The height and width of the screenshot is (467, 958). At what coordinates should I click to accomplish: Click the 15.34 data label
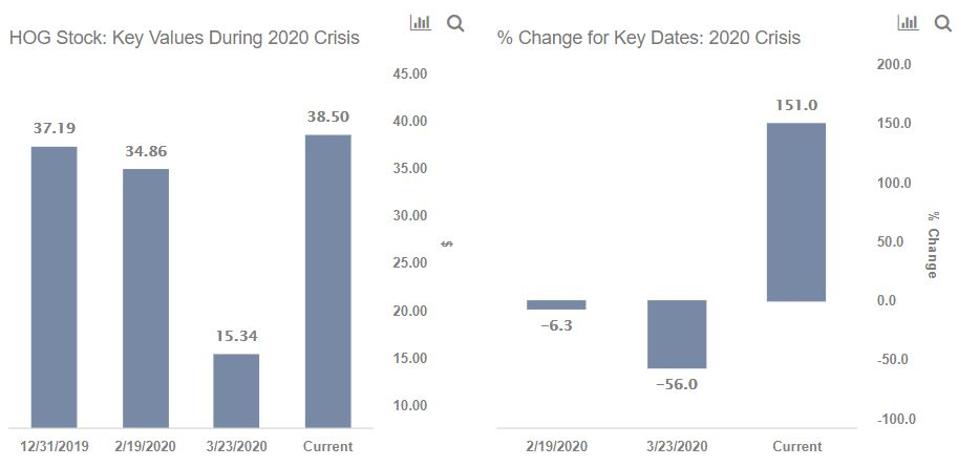236,336
